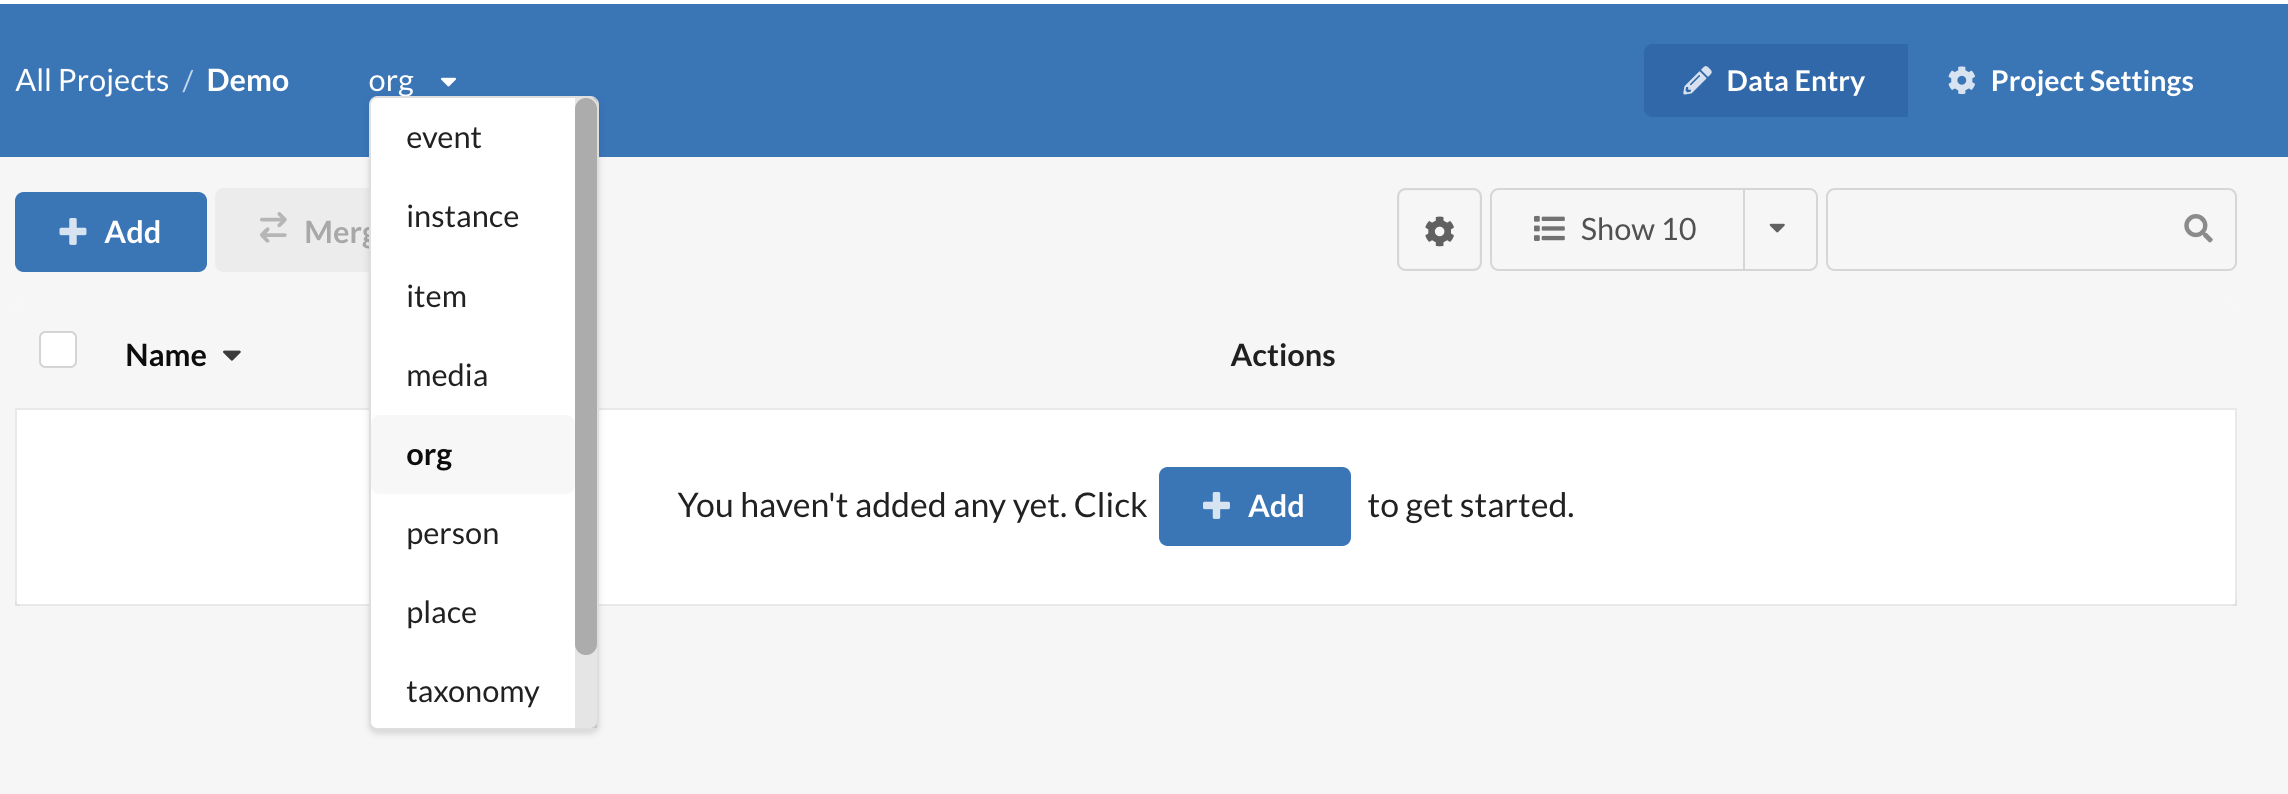This screenshot has width=2288, height=794.
Task: Toggle the select-all checkbox beside Name
Action: click(58, 350)
